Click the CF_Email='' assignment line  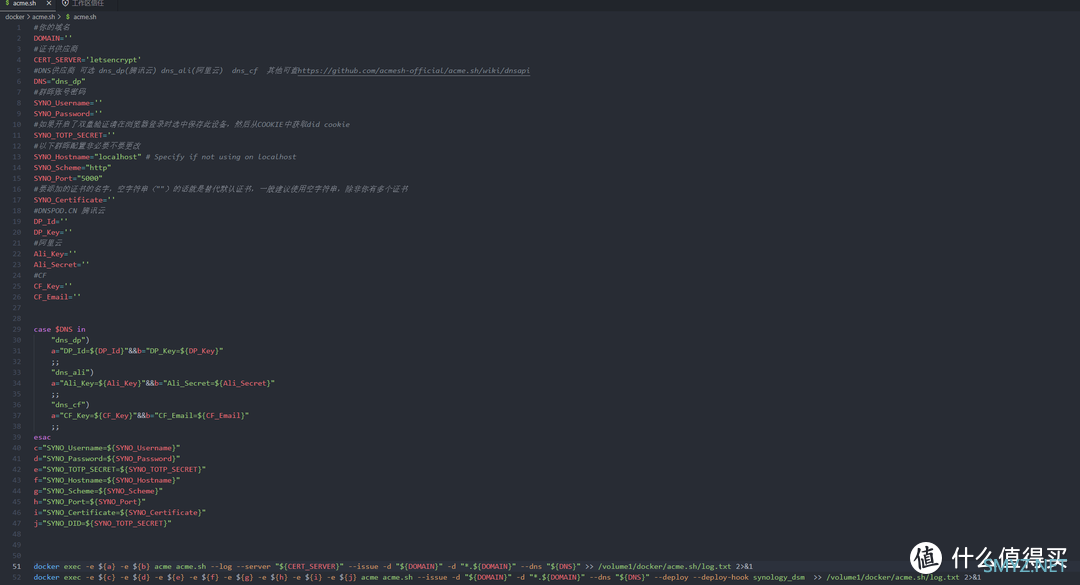pos(57,297)
